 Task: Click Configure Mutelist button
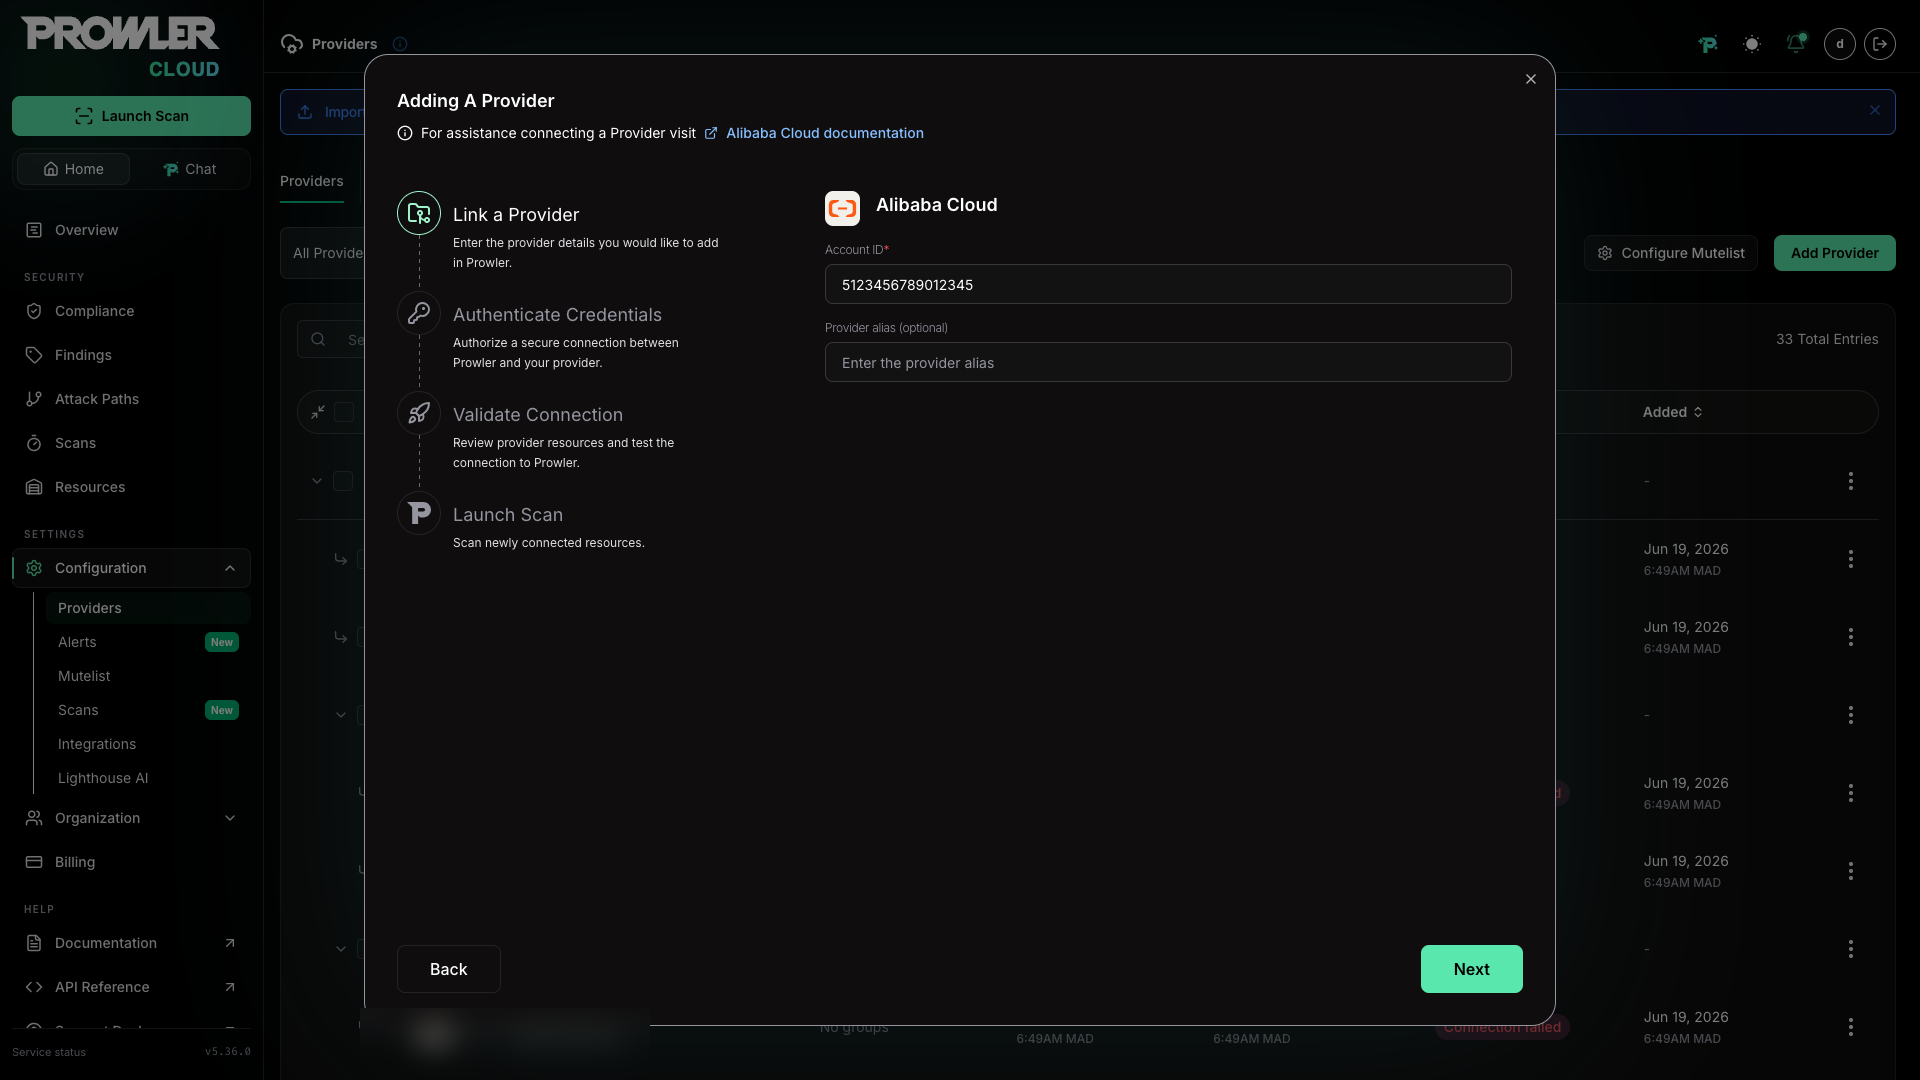[x=1671, y=253]
